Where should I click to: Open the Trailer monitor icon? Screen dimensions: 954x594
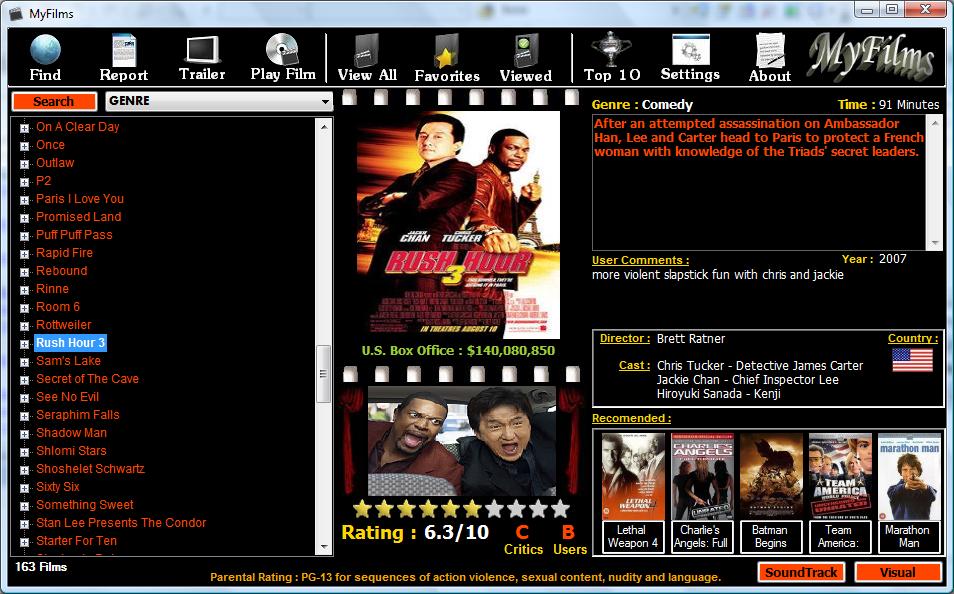click(202, 49)
